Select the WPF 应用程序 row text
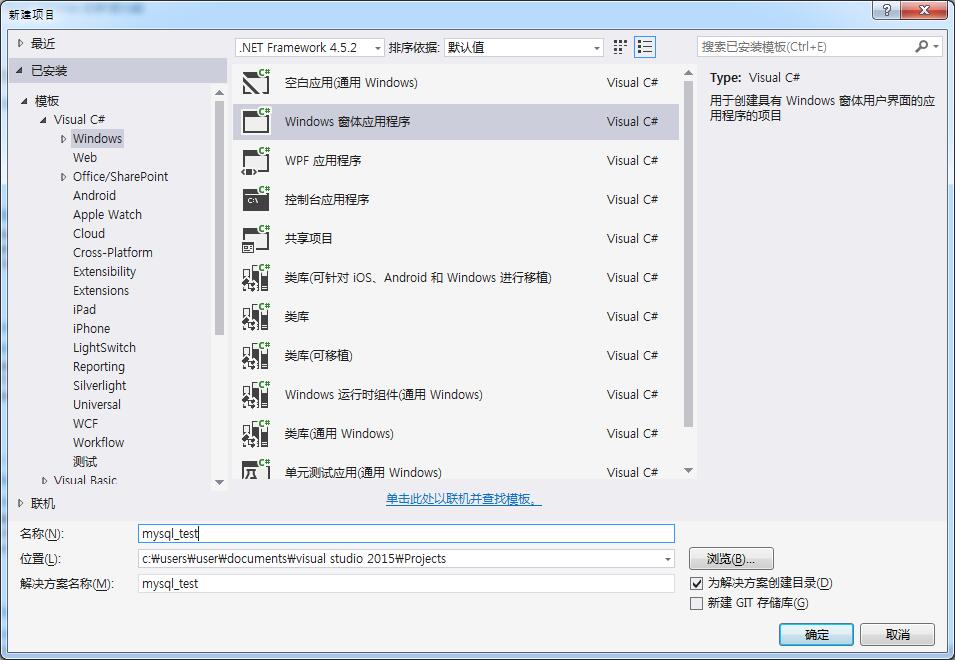 click(x=323, y=161)
